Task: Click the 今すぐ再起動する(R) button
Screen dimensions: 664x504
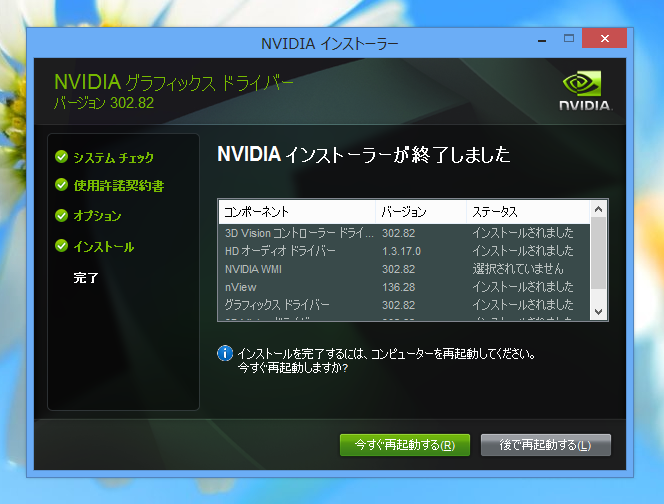Action: [x=405, y=445]
